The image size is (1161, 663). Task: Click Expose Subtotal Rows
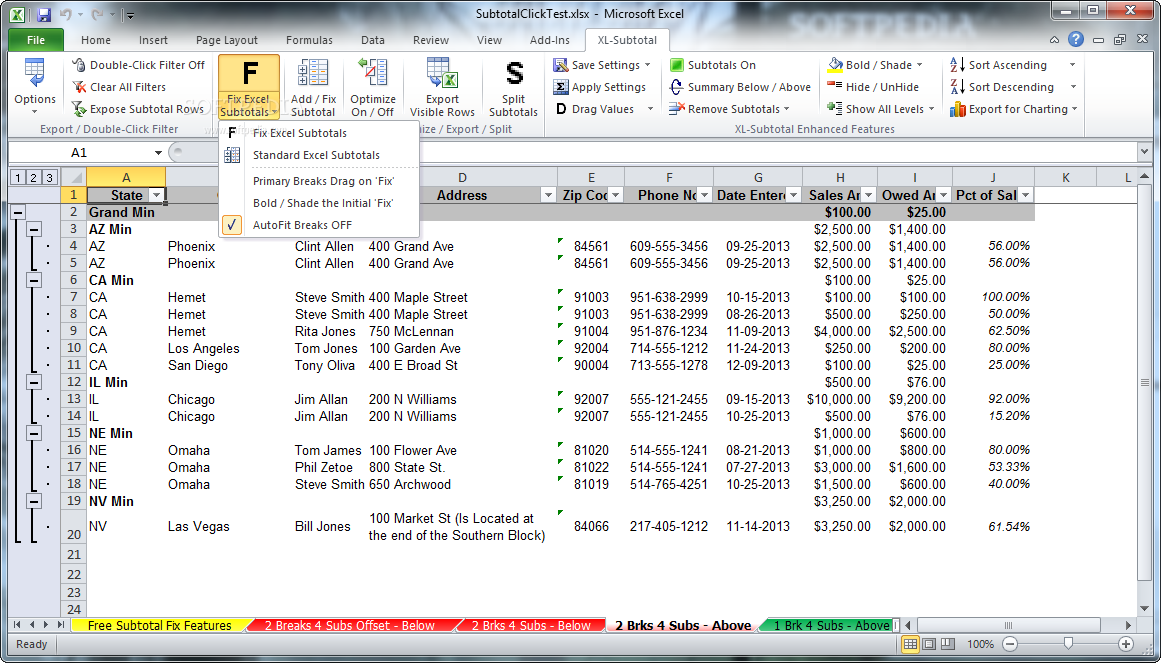(138, 110)
